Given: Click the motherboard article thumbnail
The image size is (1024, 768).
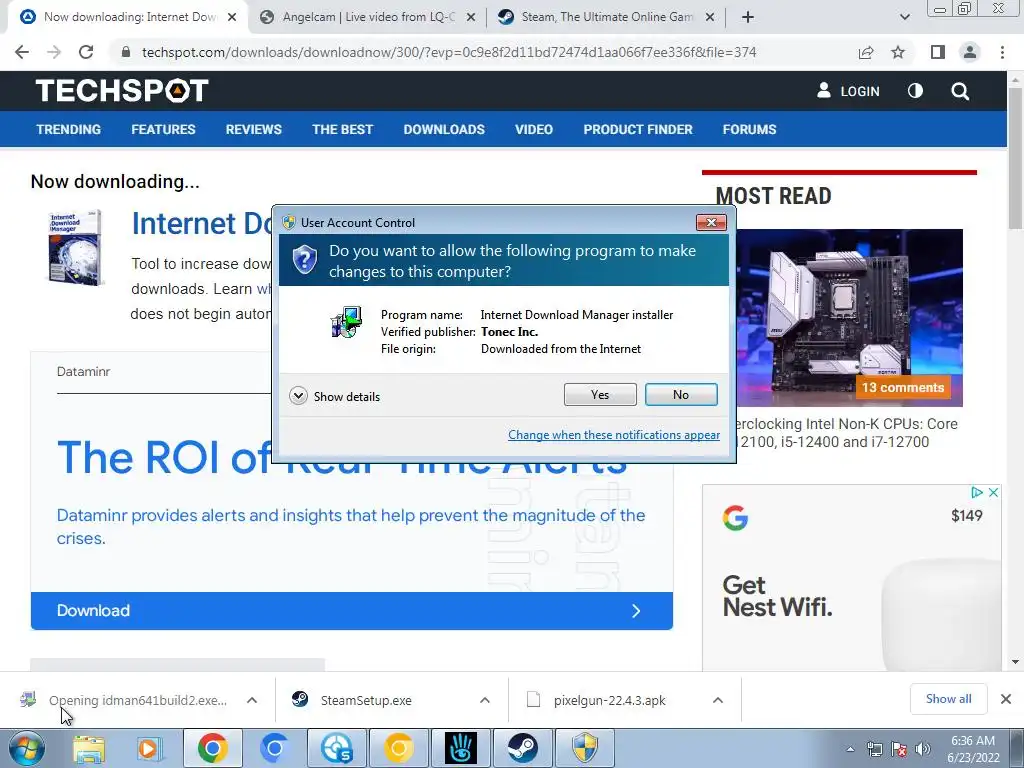Looking at the screenshot, I should click(x=849, y=317).
